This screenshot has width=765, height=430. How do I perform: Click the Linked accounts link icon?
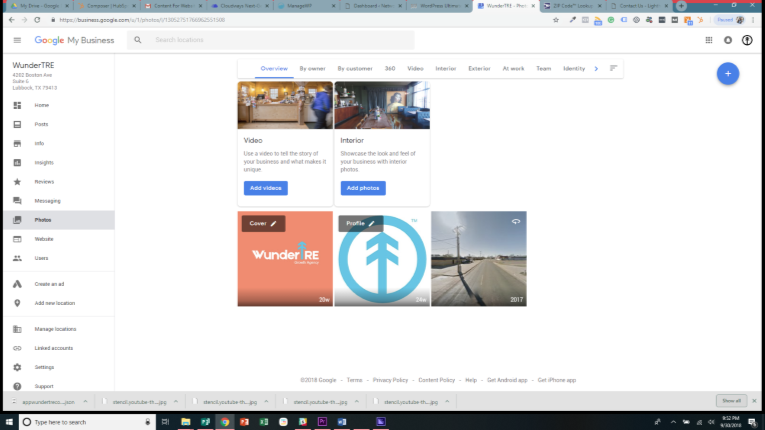click(17, 348)
